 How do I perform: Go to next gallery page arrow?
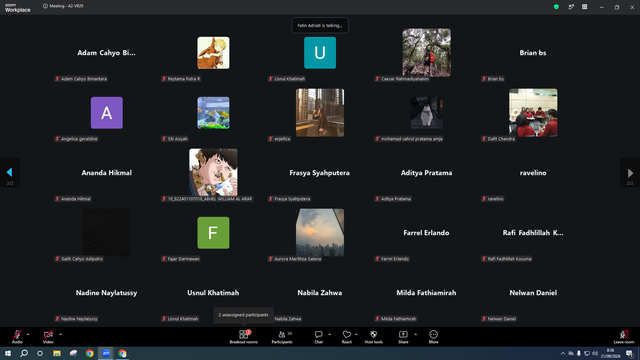(x=630, y=173)
